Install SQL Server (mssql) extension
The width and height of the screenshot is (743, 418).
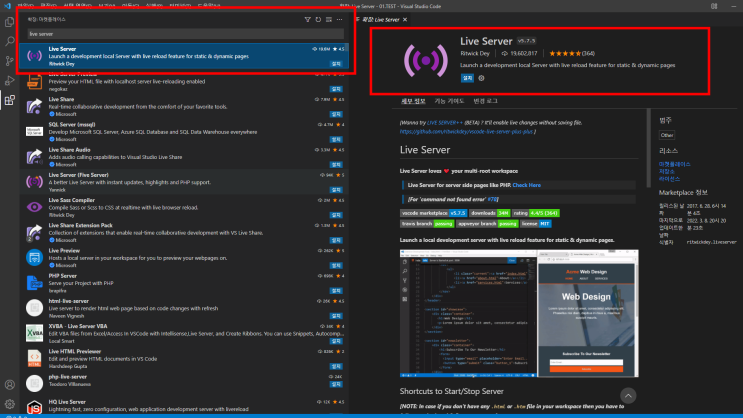[336, 139]
